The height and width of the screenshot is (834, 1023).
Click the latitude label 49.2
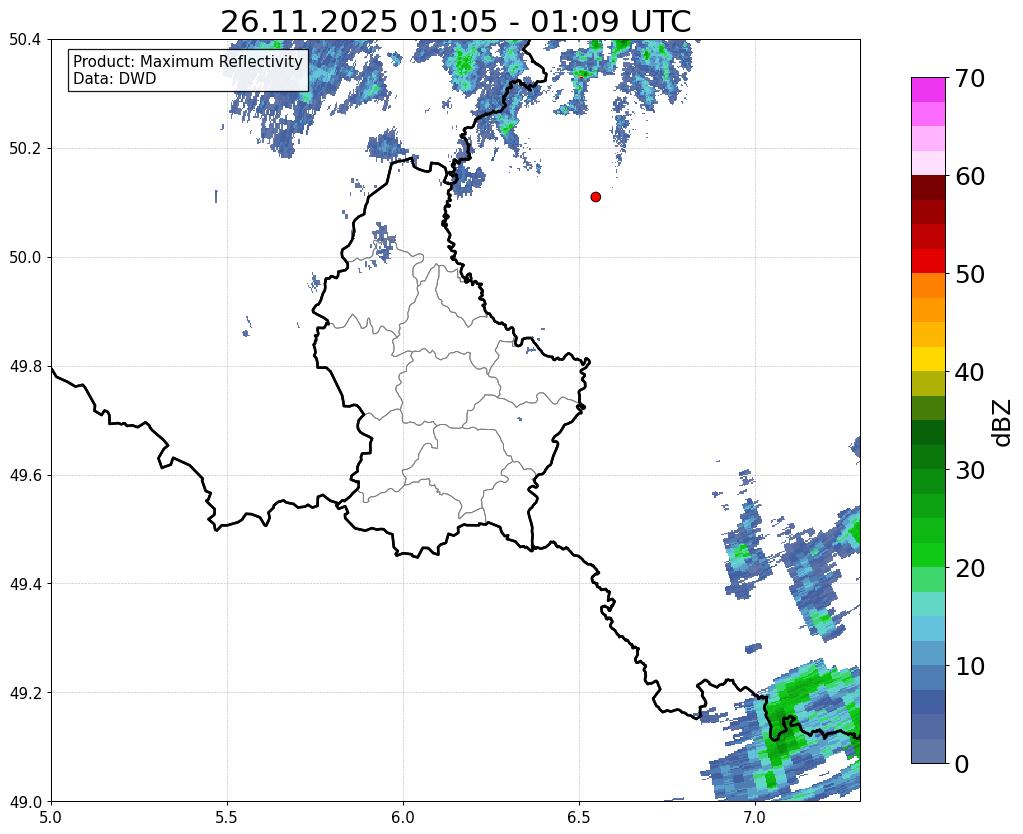tap(25, 693)
